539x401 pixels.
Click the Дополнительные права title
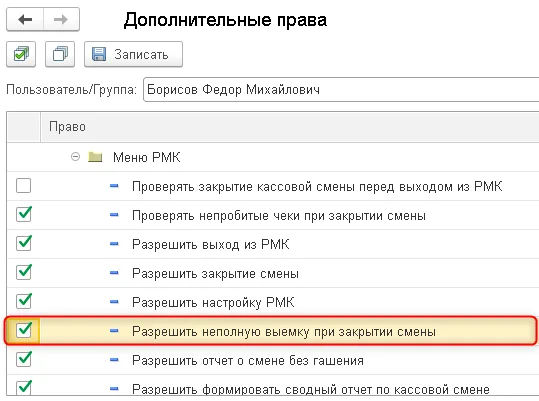[x=225, y=20]
